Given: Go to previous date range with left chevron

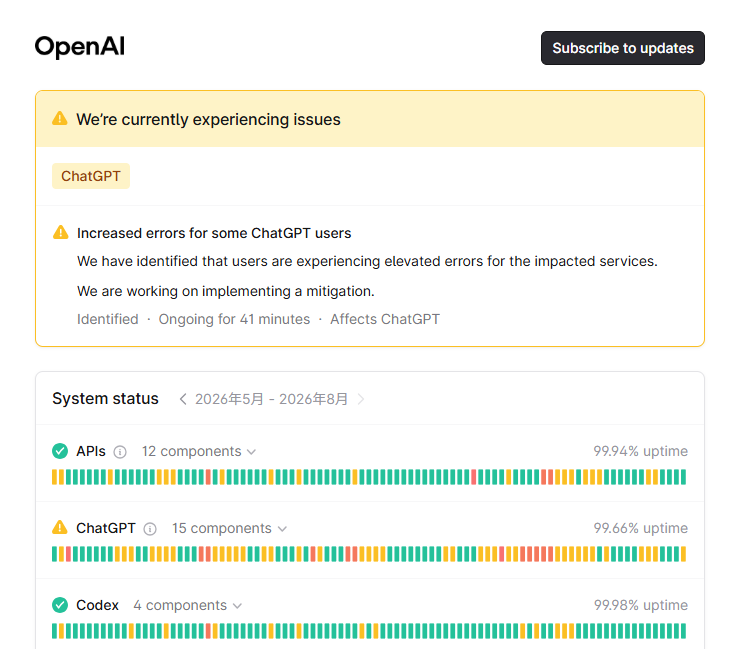Looking at the screenshot, I should [183, 399].
